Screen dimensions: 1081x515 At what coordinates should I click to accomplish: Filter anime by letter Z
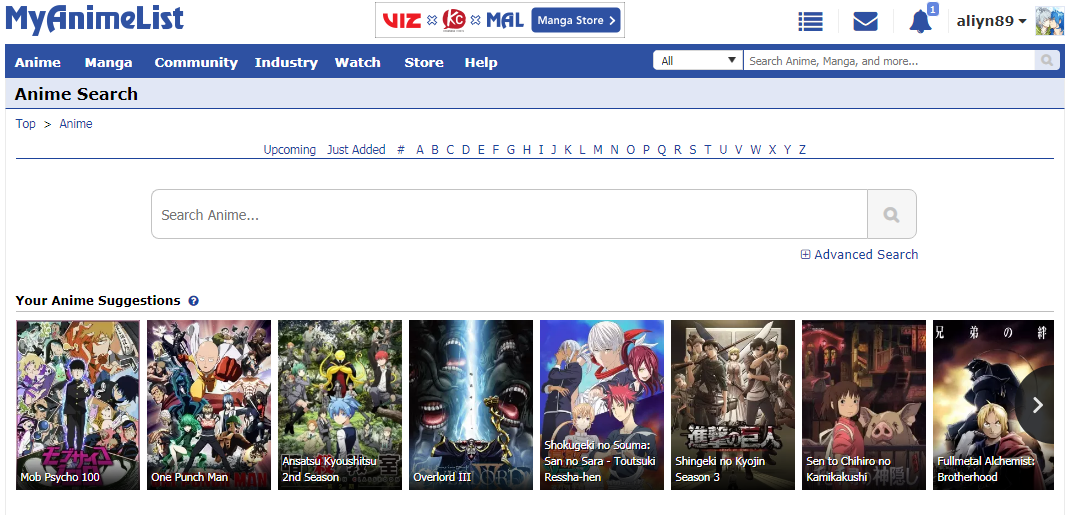(802, 150)
